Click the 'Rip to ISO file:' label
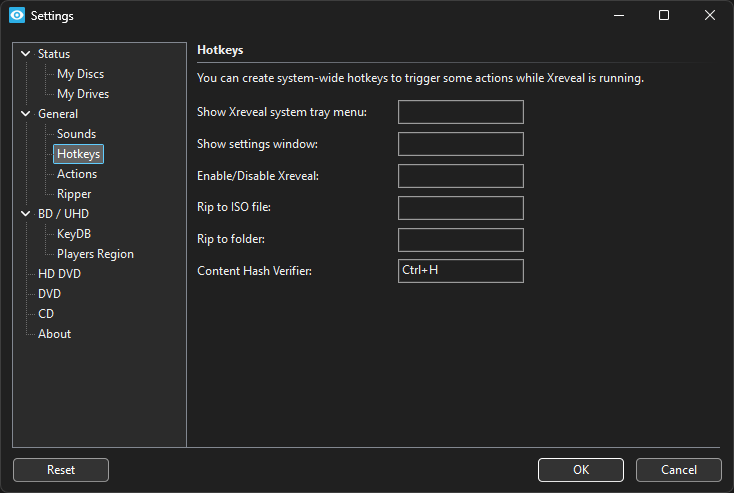The image size is (734, 493). click(x=234, y=207)
